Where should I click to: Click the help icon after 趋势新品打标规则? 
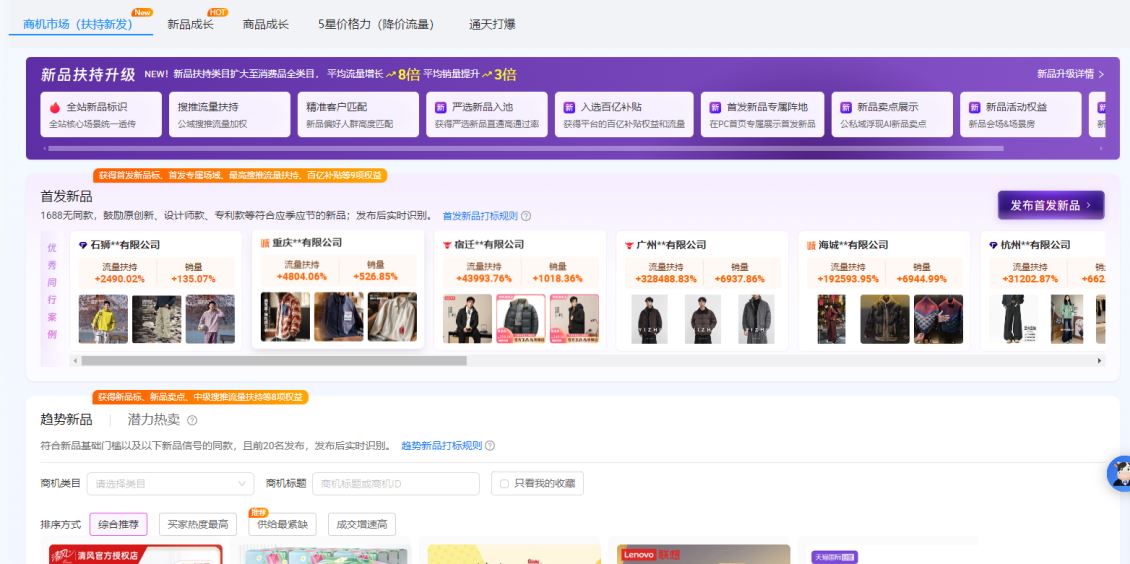coord(490,445)
